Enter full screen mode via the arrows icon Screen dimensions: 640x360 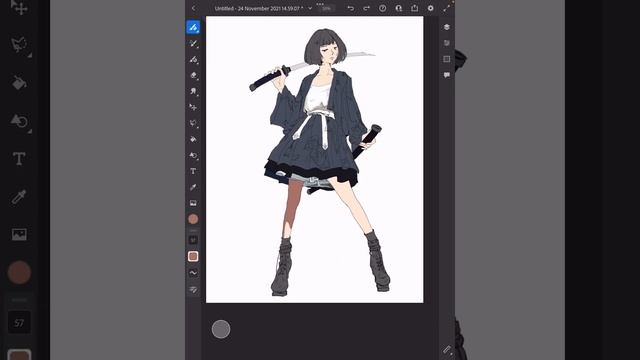(x=447, y=8)
